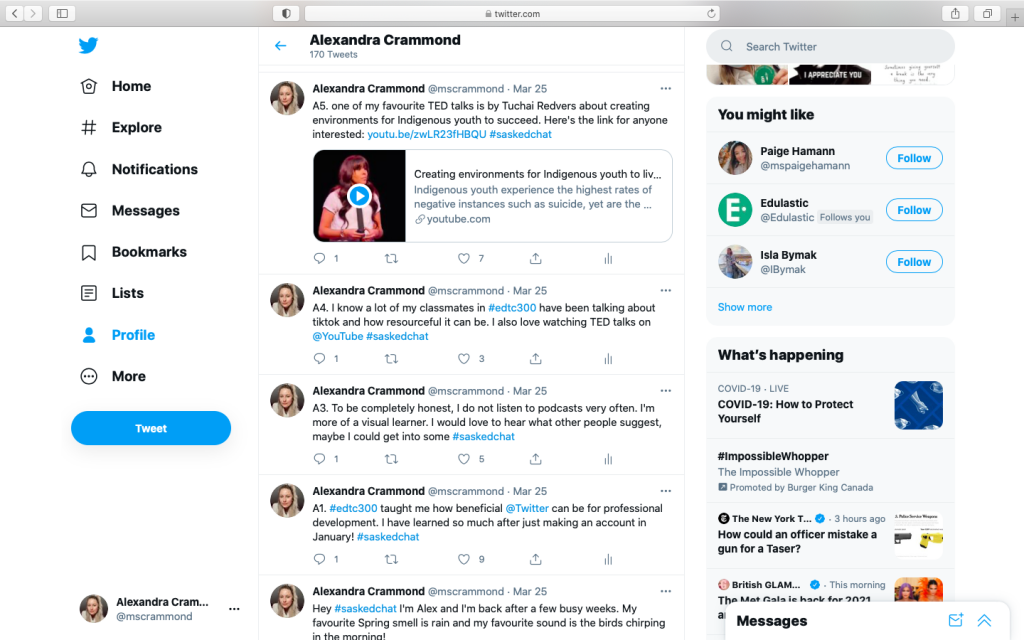This screenshot has height=640, width=1024.
Task: Open the #saskedchat hashtag in A3 tweet
Action: [483, 437]
